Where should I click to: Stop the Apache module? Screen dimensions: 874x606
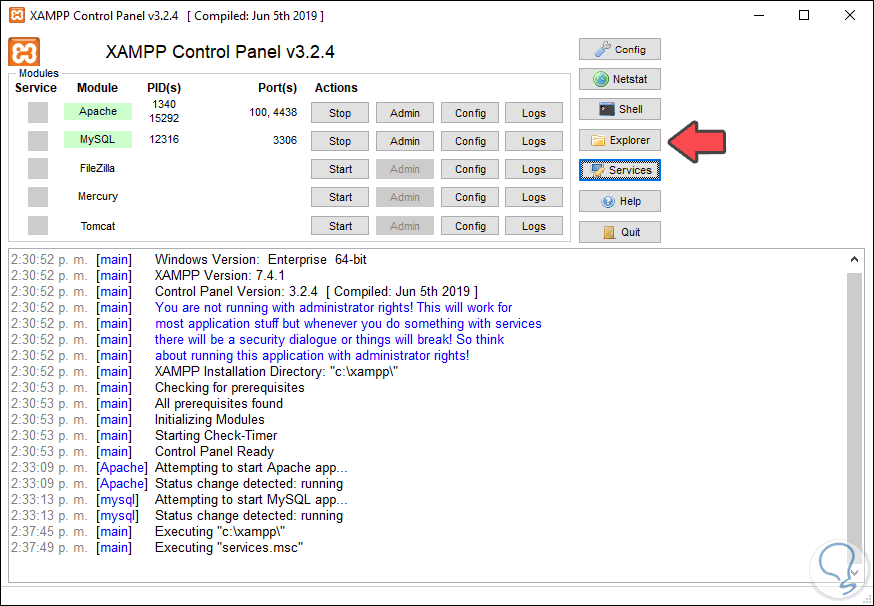click(340, 113)
